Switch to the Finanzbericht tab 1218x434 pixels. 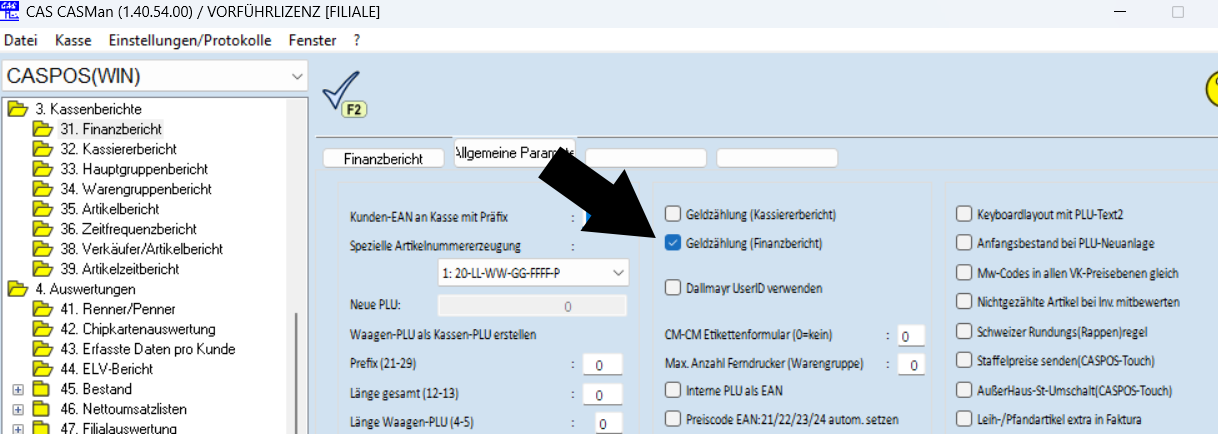pyautogui.click(x=383, y=158)
